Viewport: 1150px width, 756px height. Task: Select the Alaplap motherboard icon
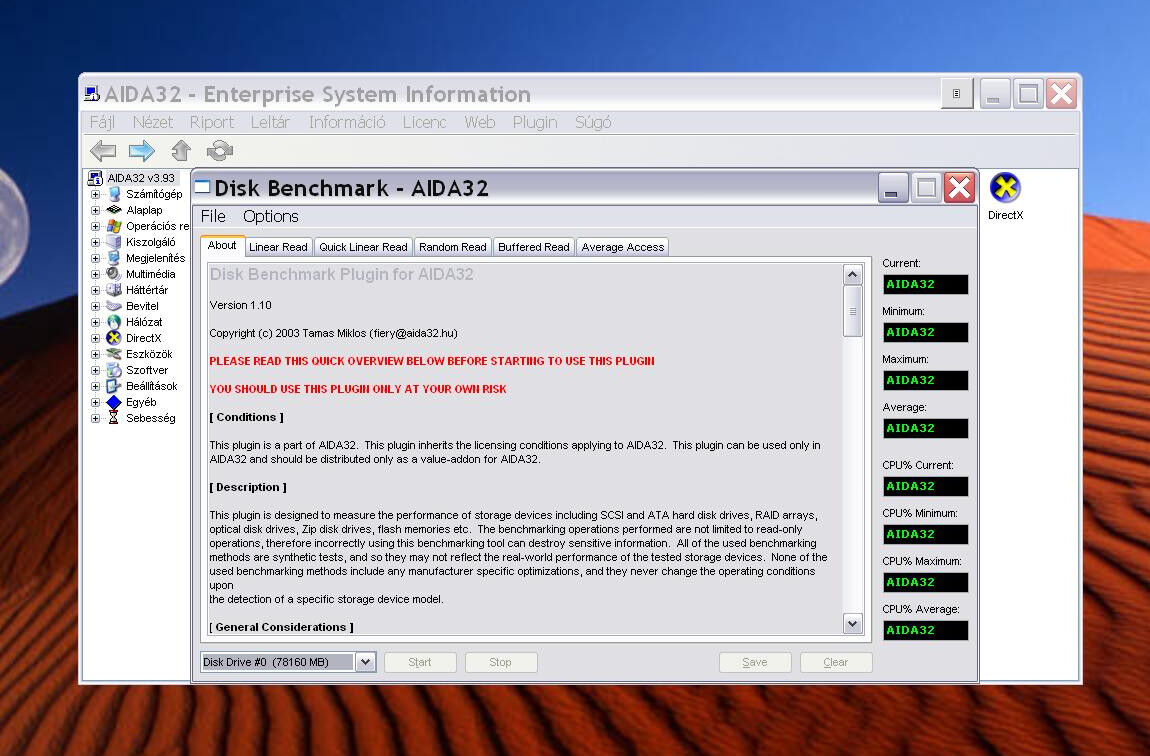tap(114, 210)
